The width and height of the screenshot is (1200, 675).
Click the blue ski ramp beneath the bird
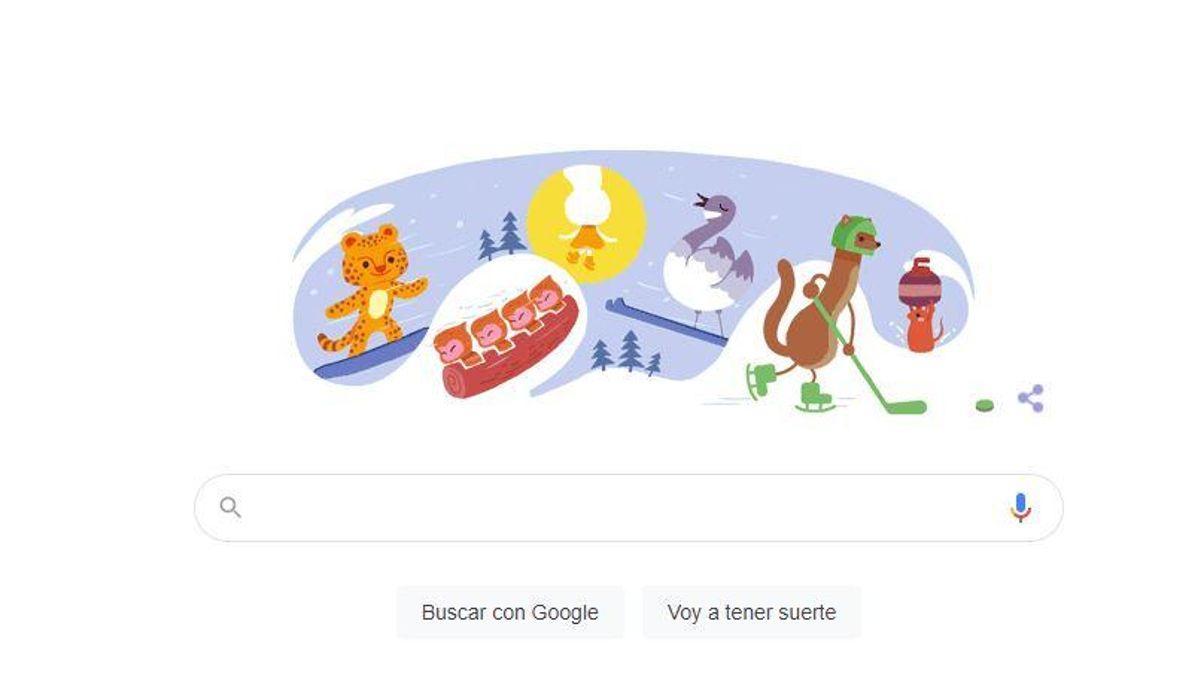coord(667,322)
